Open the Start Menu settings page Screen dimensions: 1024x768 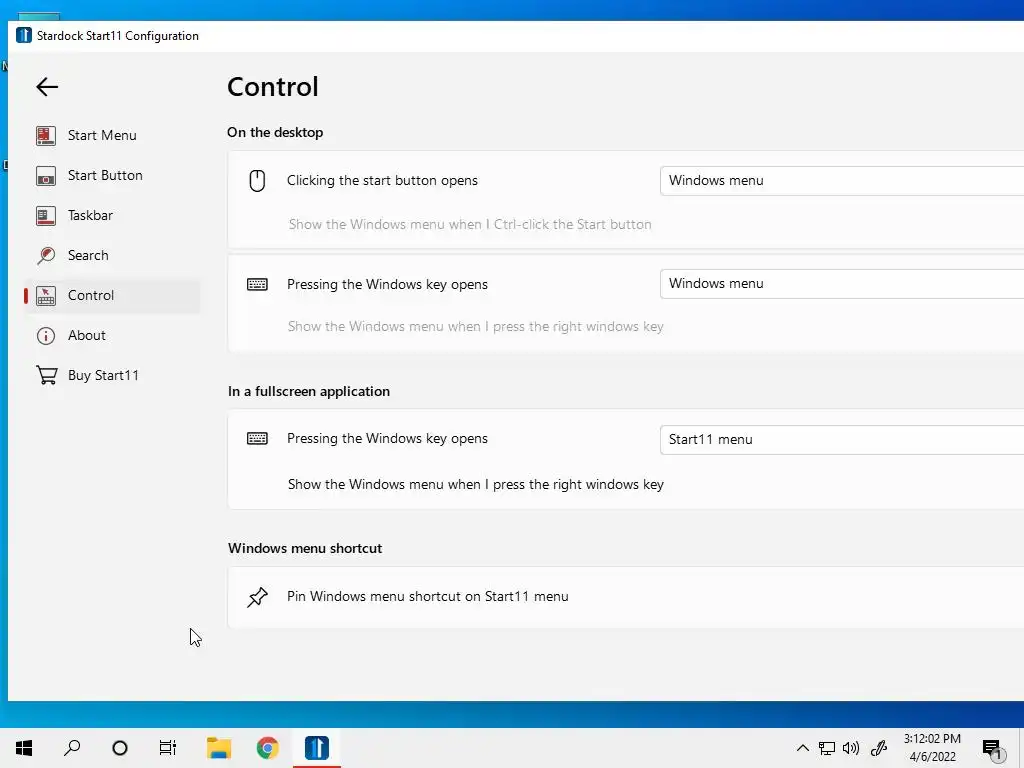coord(112,135)
